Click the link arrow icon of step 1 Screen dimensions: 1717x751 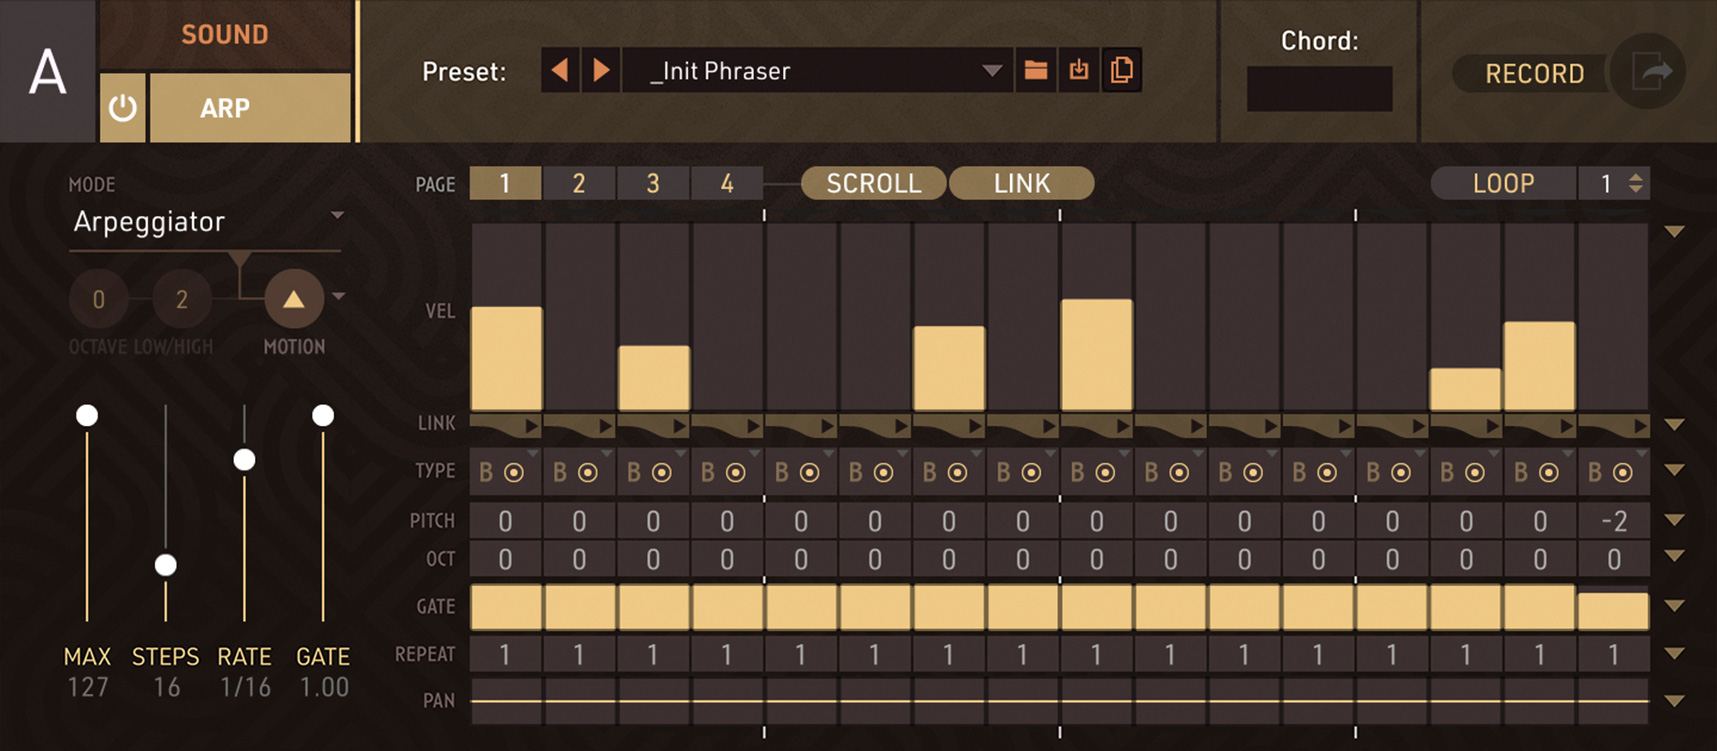coord(531,426)
